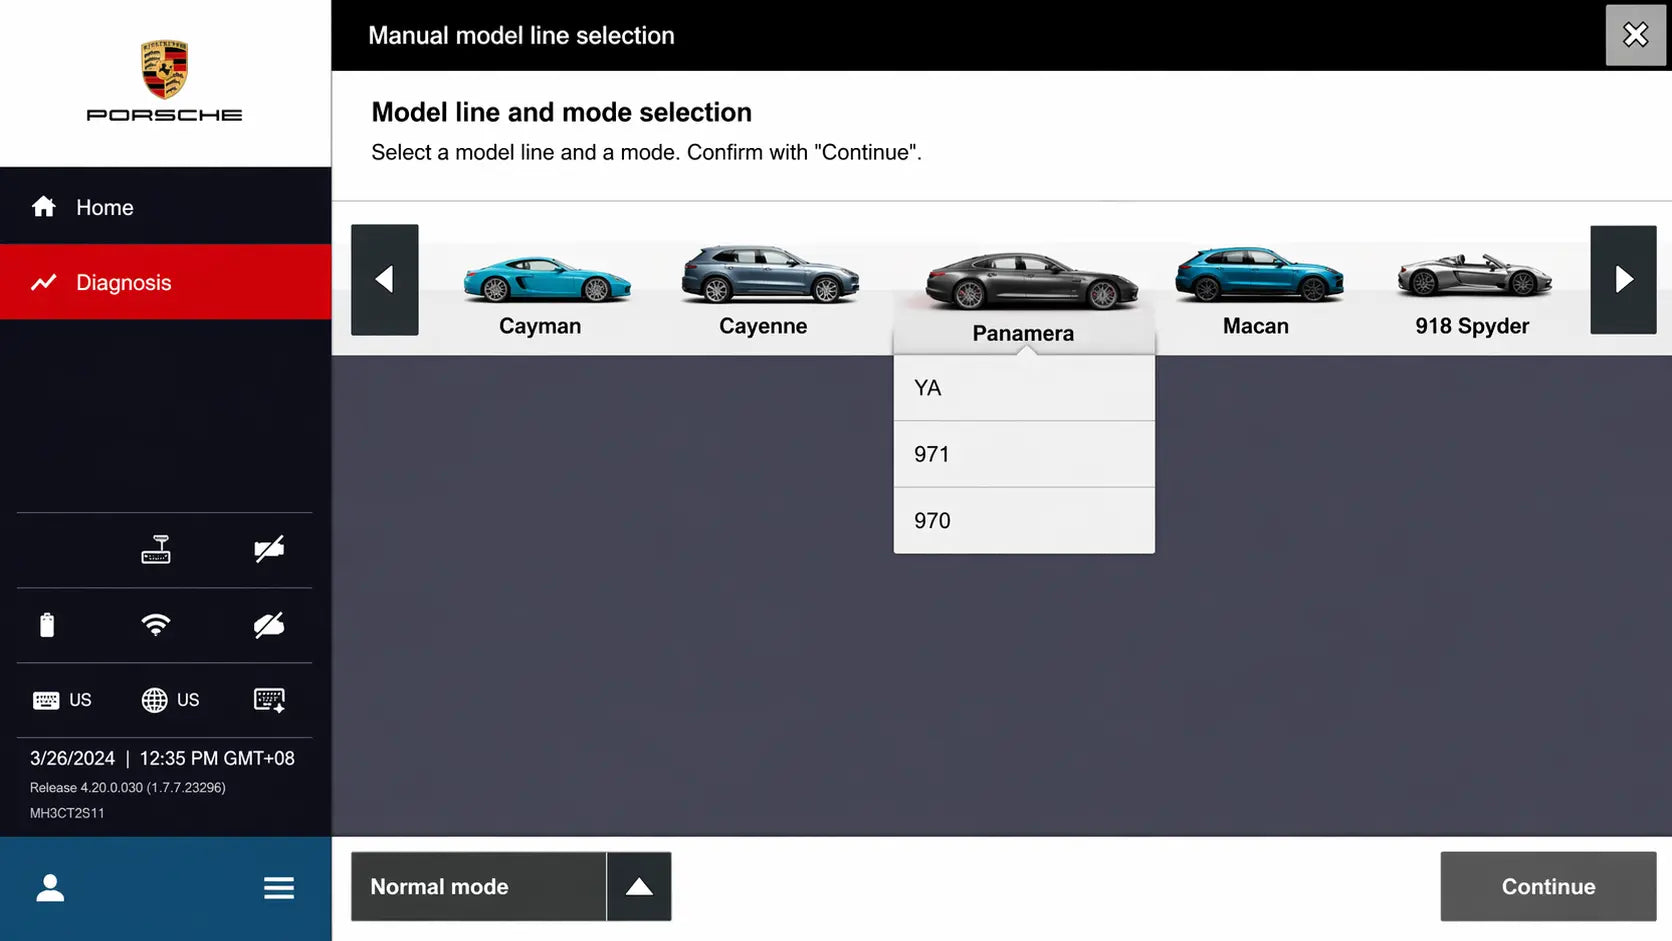
Task: Expand the Normal mode dropdown arrow
Action: click(x=639, y=887)
